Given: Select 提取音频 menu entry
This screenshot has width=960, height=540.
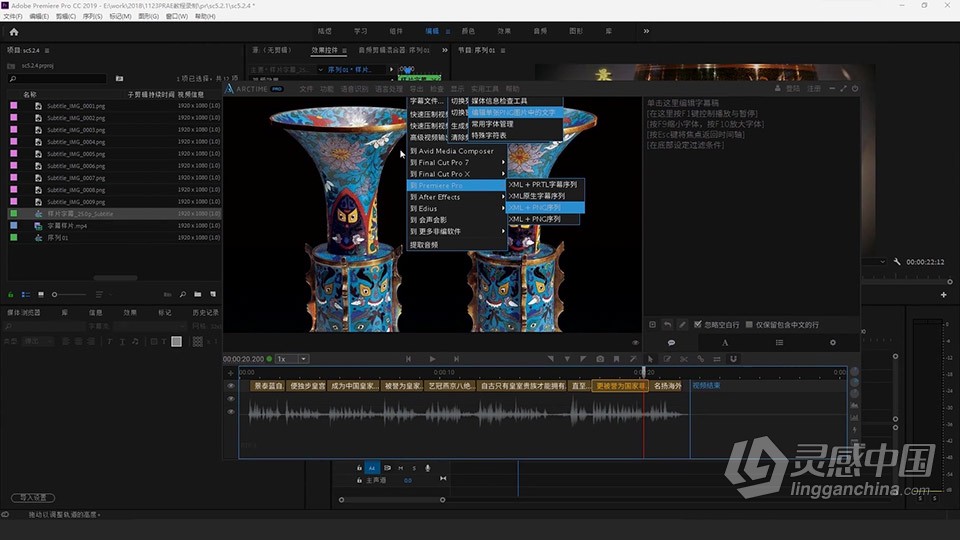Looking at the screenshot, I should coord(424,245).
